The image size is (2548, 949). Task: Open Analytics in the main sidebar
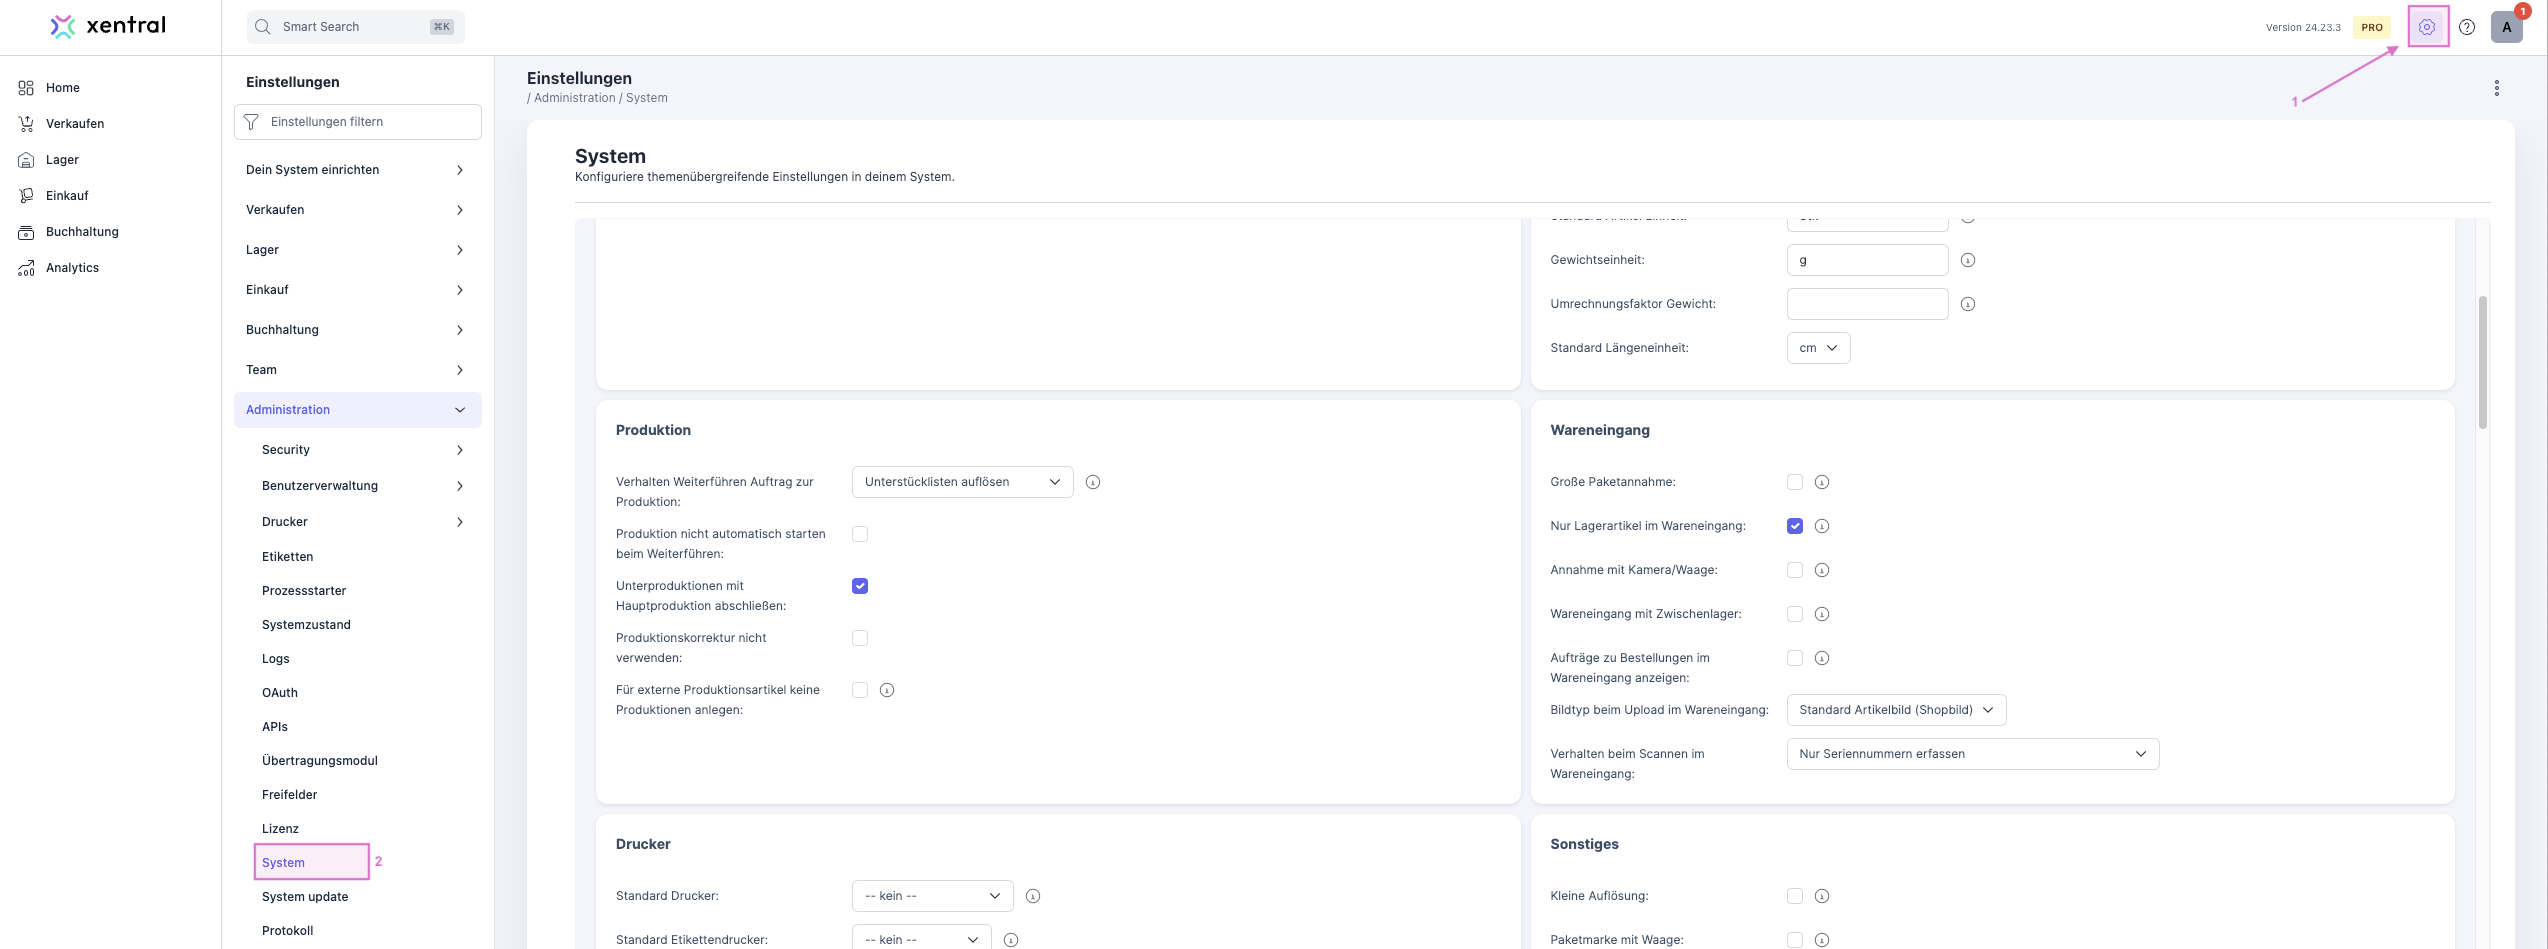coord(72,268)
